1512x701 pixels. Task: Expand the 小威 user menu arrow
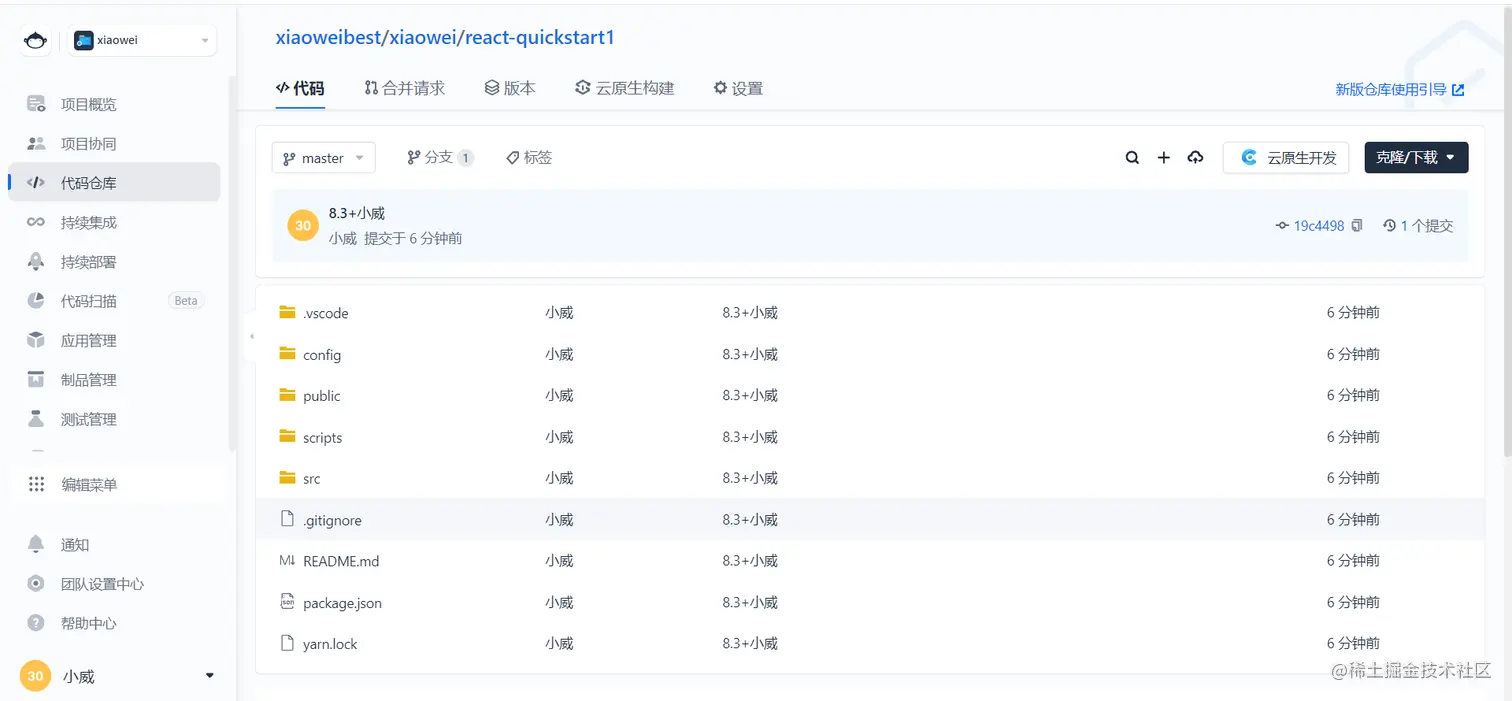click(210, 676)
